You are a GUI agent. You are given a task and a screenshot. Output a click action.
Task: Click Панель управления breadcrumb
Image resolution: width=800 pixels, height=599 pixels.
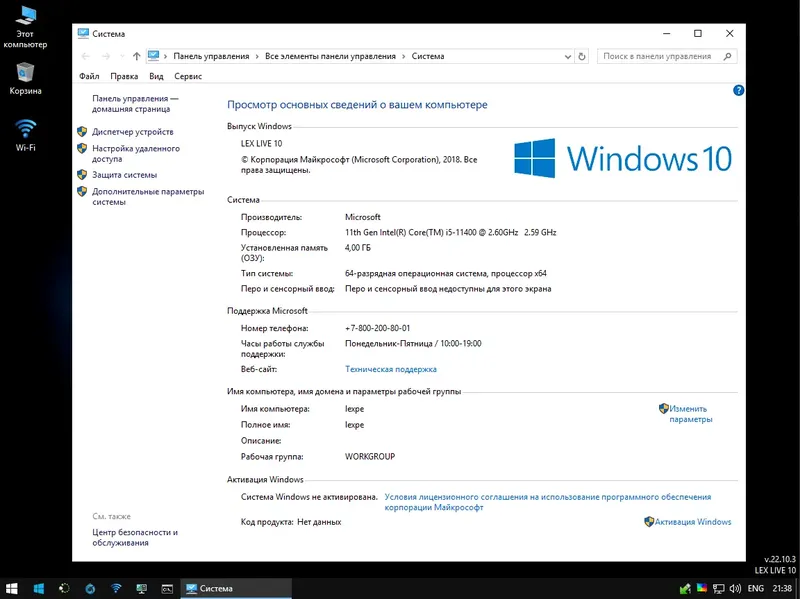211,56
